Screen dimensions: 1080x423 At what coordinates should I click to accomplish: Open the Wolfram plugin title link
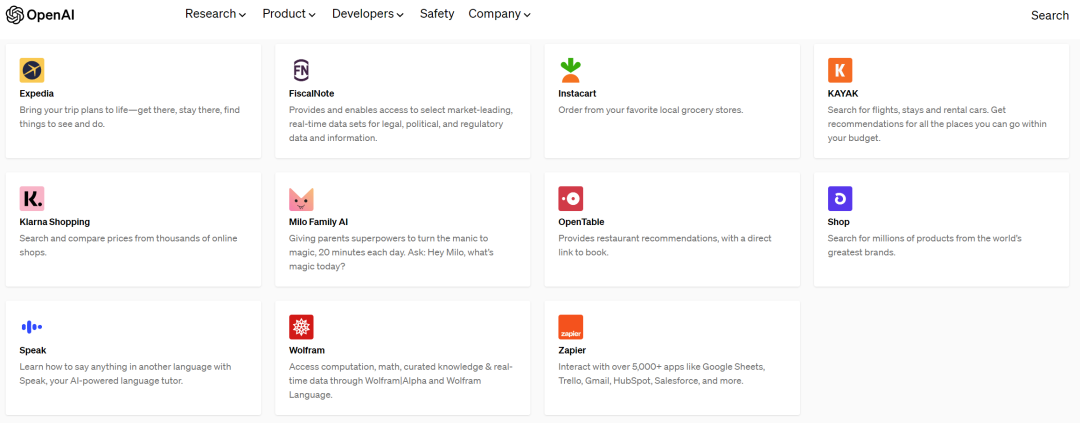click(x=307, y=350)
